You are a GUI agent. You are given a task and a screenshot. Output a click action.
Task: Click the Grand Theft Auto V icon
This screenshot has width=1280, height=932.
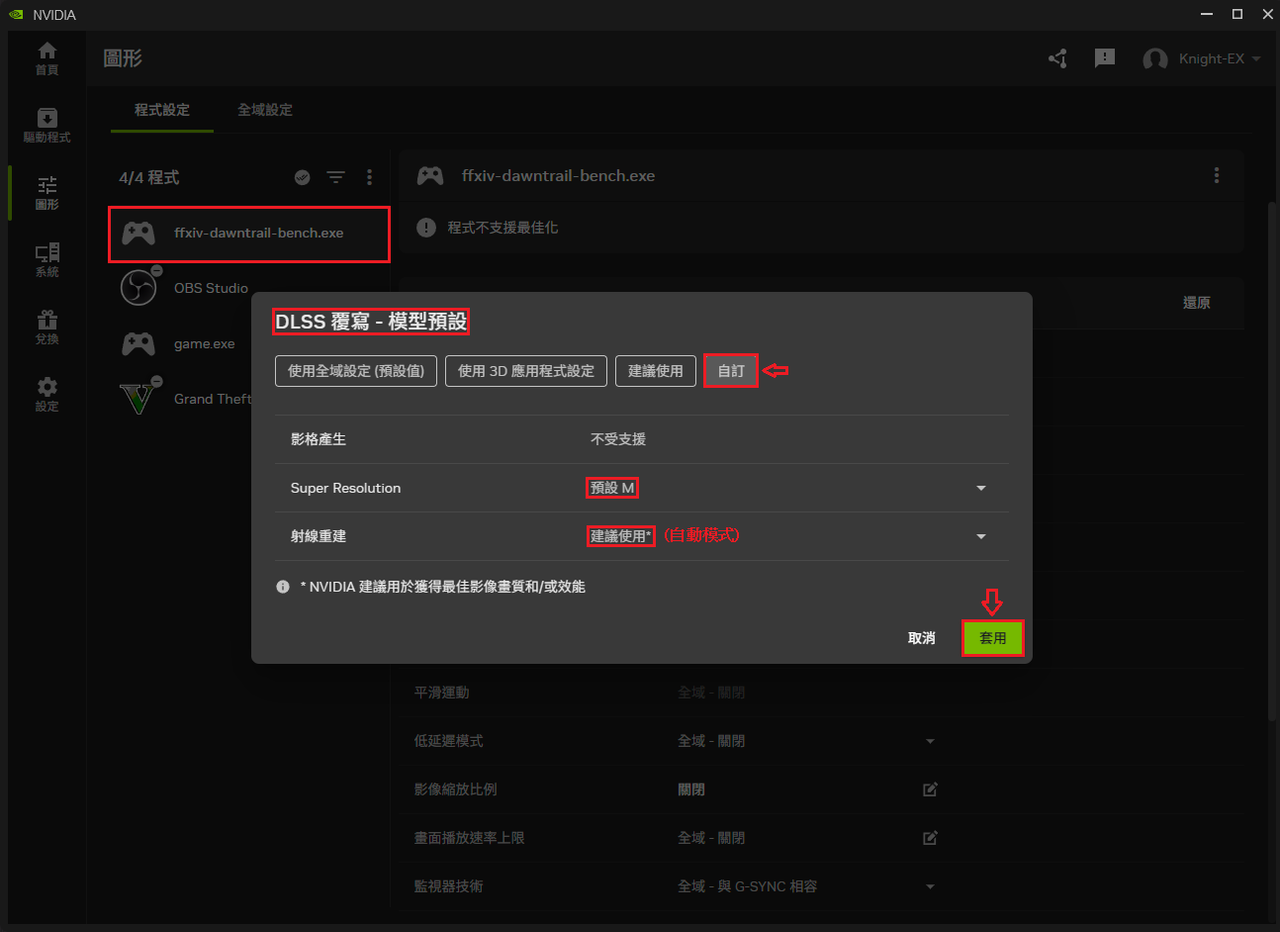click(x=137, y=398)
